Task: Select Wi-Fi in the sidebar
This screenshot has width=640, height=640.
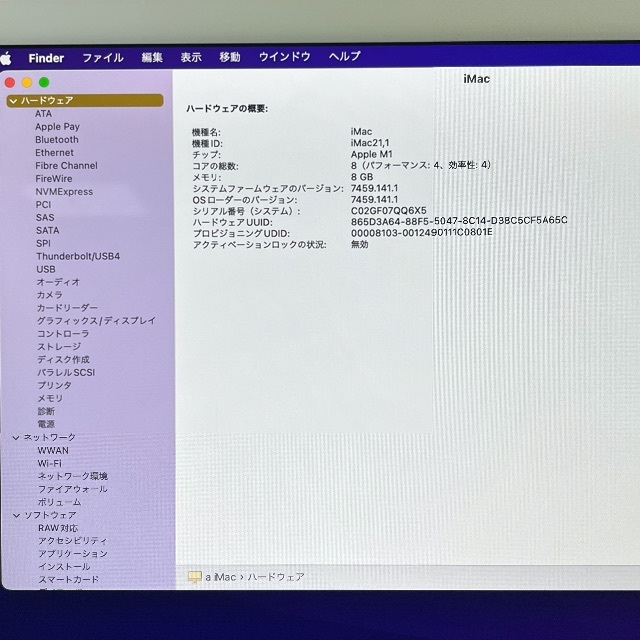Action: click(x=49, y=464)
